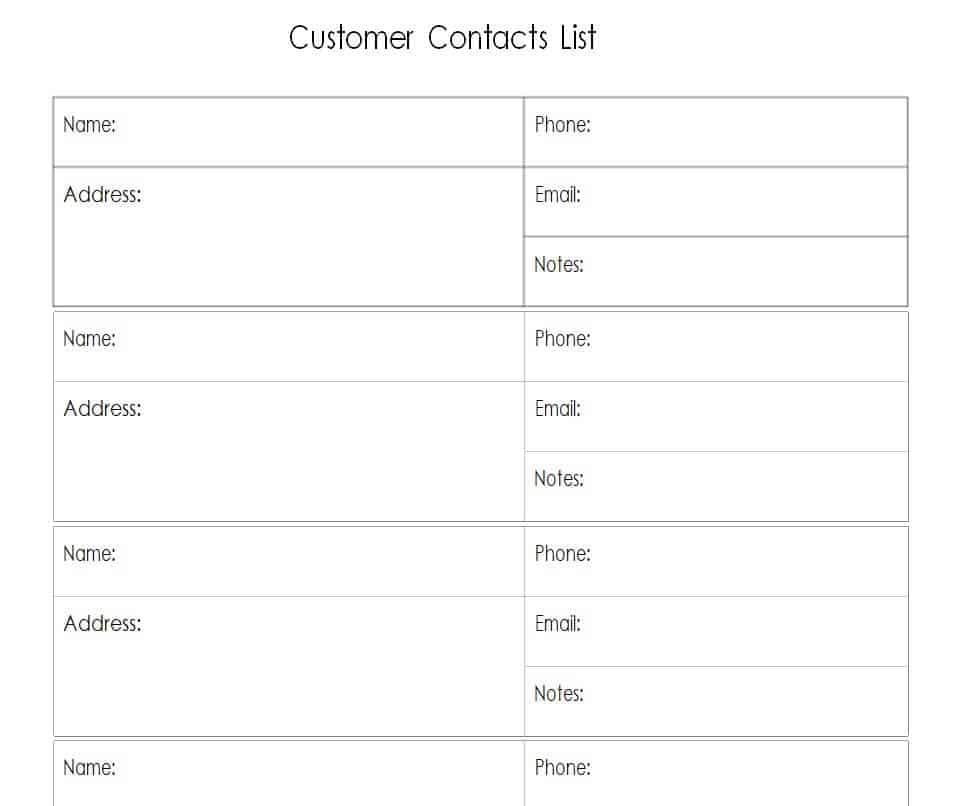Click the word "Contacts" in the title
The width and height of the screenshot is (967, 806).
(x=488, y=38)
